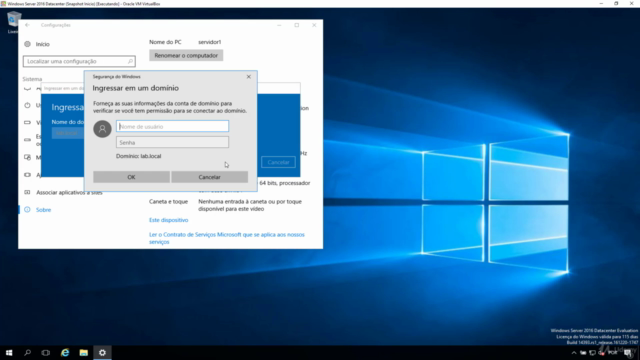Open File Explorer from taskbar
The image size is (640, 360).
84,353
